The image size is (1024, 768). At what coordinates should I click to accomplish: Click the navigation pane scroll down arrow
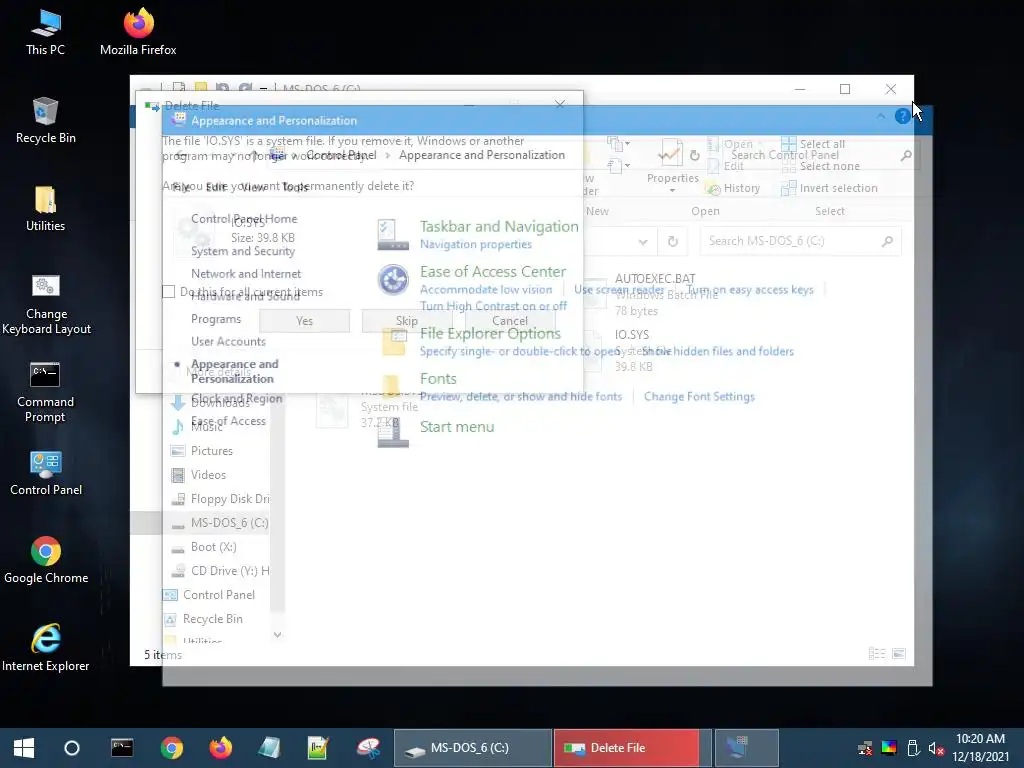(278, 634)
